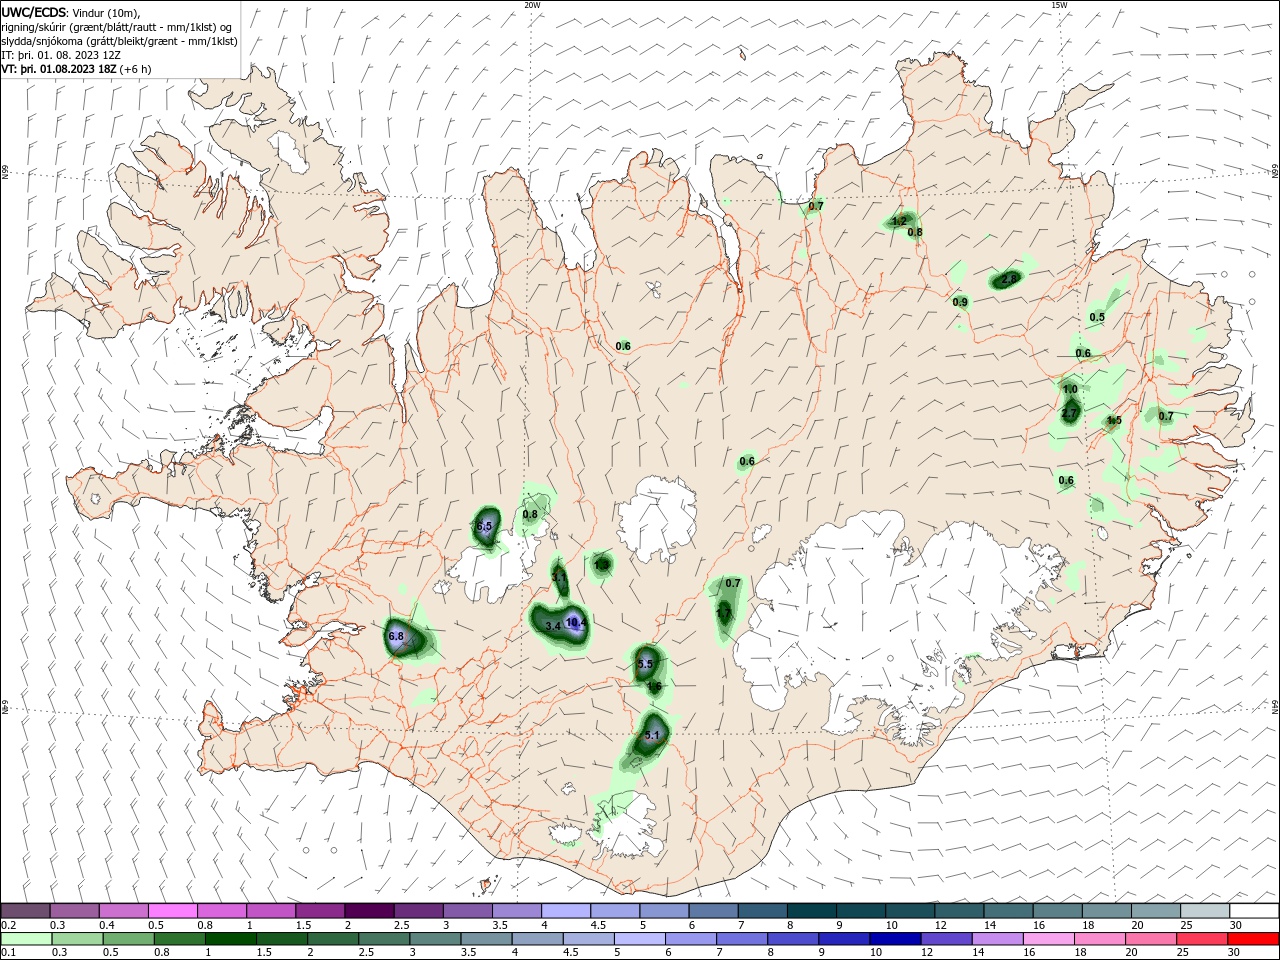Pick the light pink 0.5 swatch in the top legend
This screenshot has width=1280, height=960.
point(172,911)
